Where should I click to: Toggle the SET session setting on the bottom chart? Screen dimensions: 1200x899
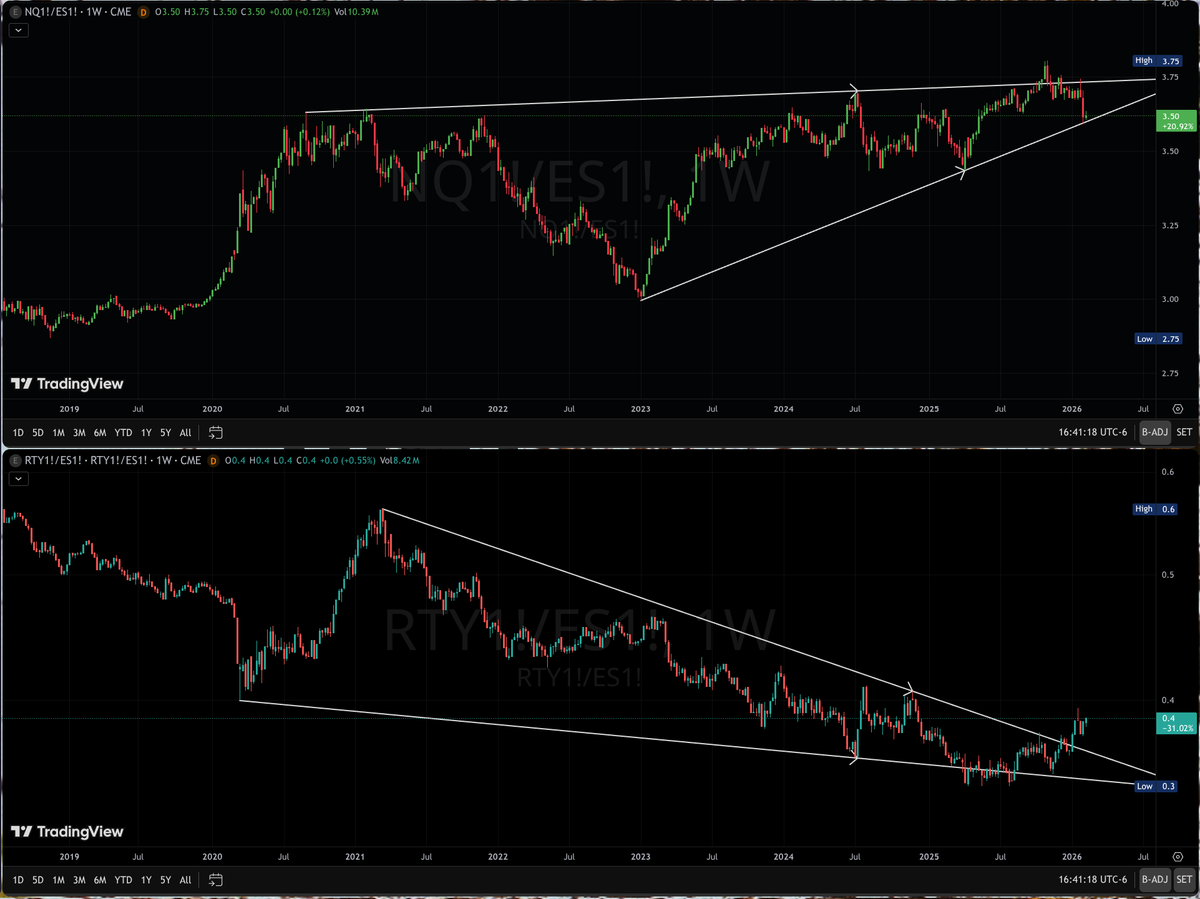[1184, 880]
